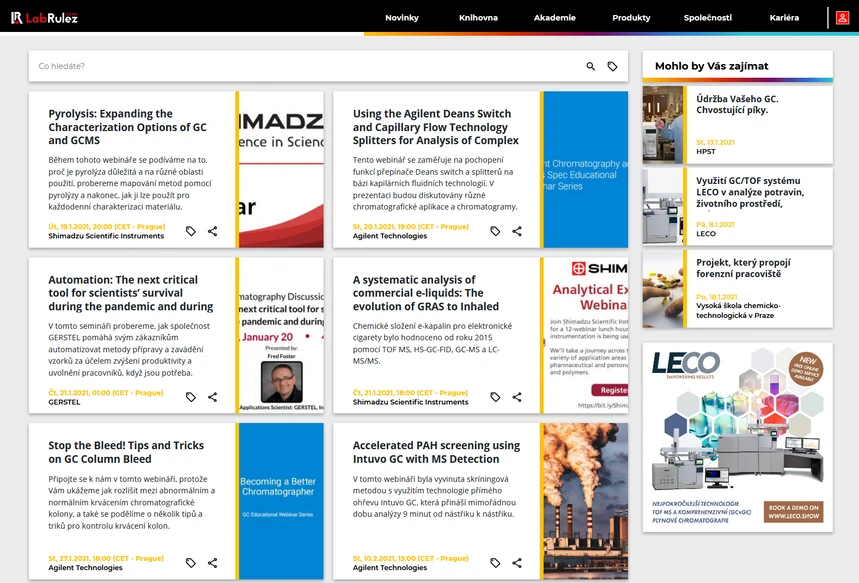Image resolution: width=859 pixels, height=583 pixels.
Task: Open the Kariéra menu
Action: pyautogui.click(x=784, y=18)
